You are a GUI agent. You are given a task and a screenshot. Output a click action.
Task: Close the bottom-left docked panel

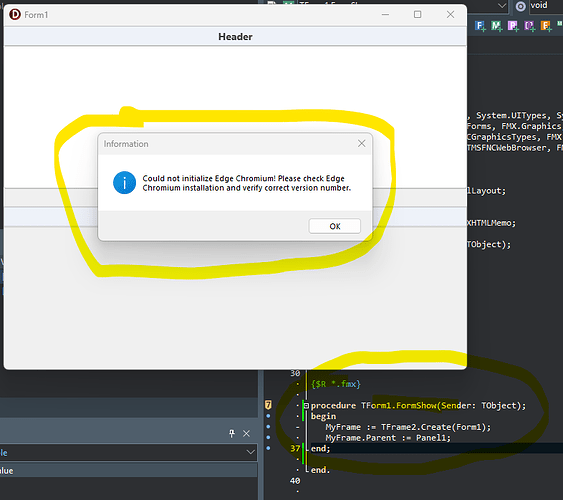(246, 434)
